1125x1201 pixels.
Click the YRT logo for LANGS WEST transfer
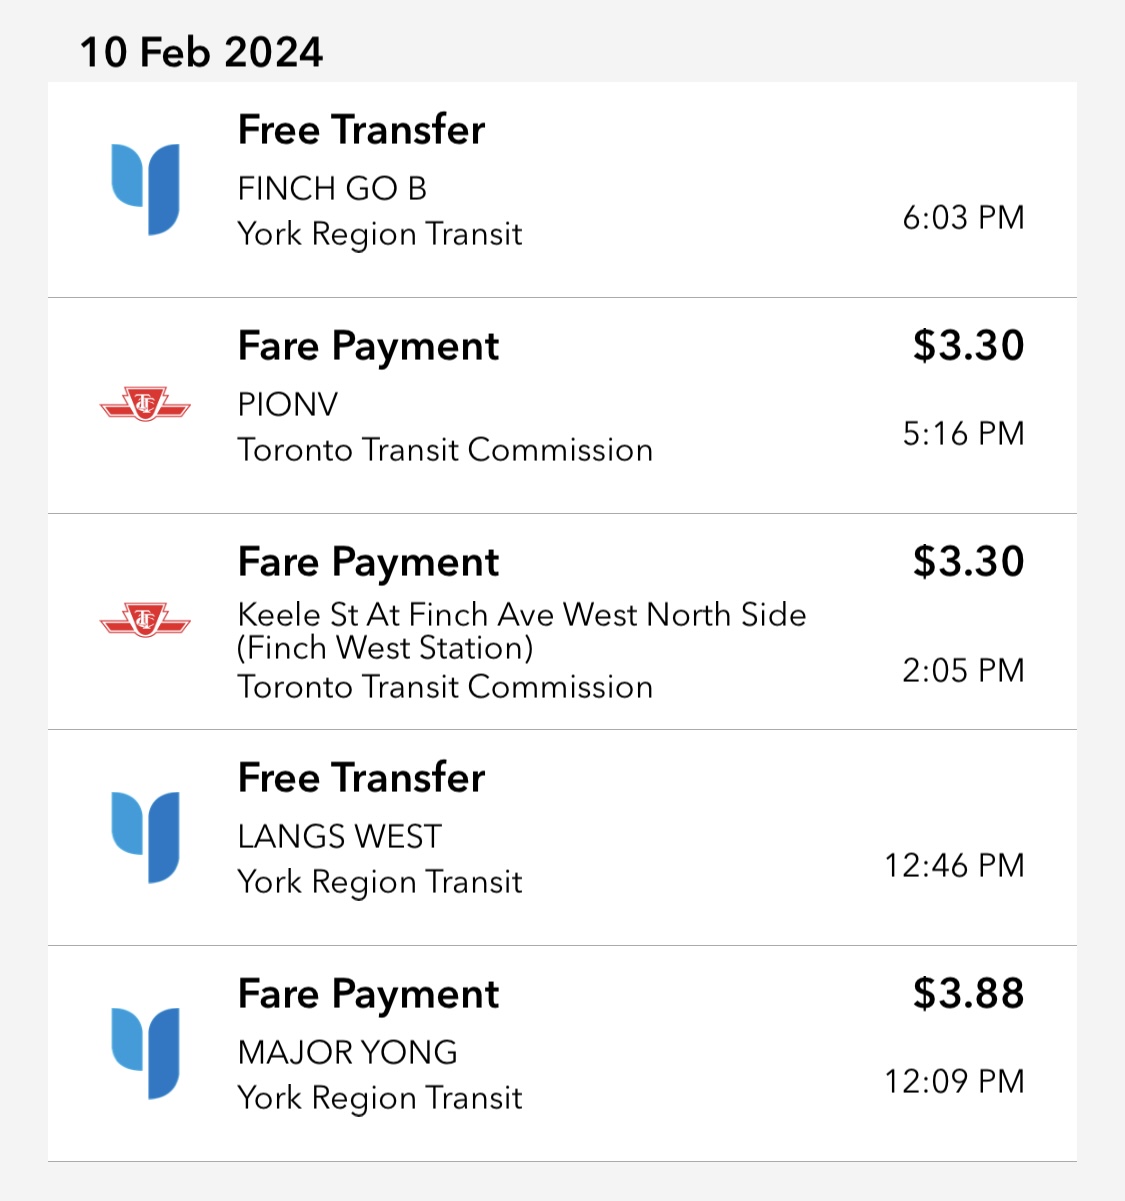[145, 837]
